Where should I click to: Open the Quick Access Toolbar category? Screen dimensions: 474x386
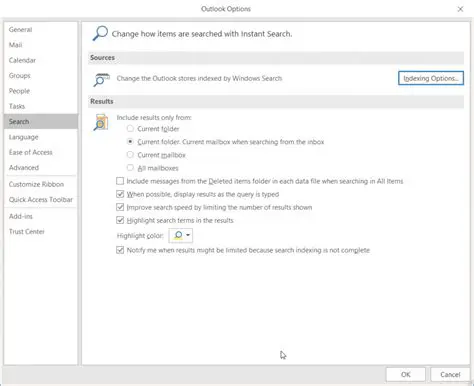(x=41, y=200)
